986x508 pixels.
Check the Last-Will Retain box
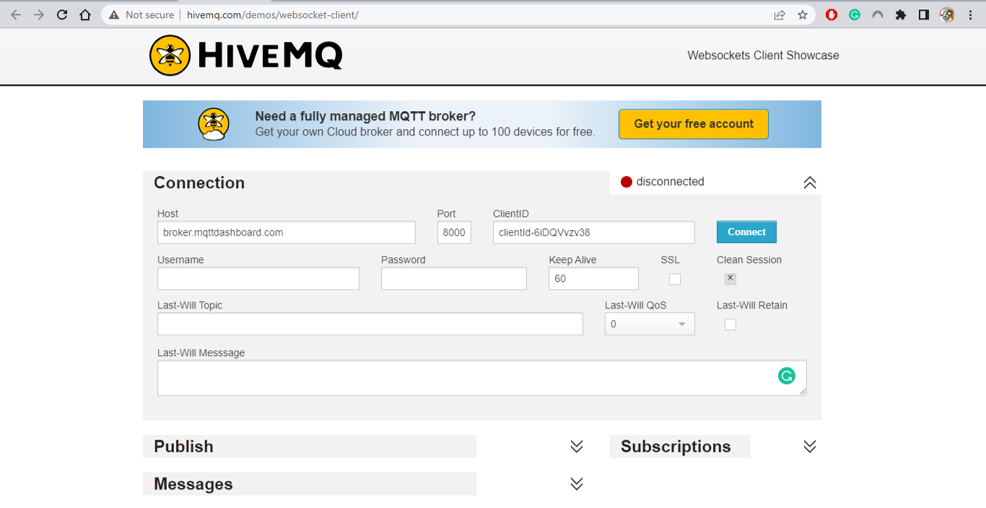pyautogui.click(x=730, y=324)
